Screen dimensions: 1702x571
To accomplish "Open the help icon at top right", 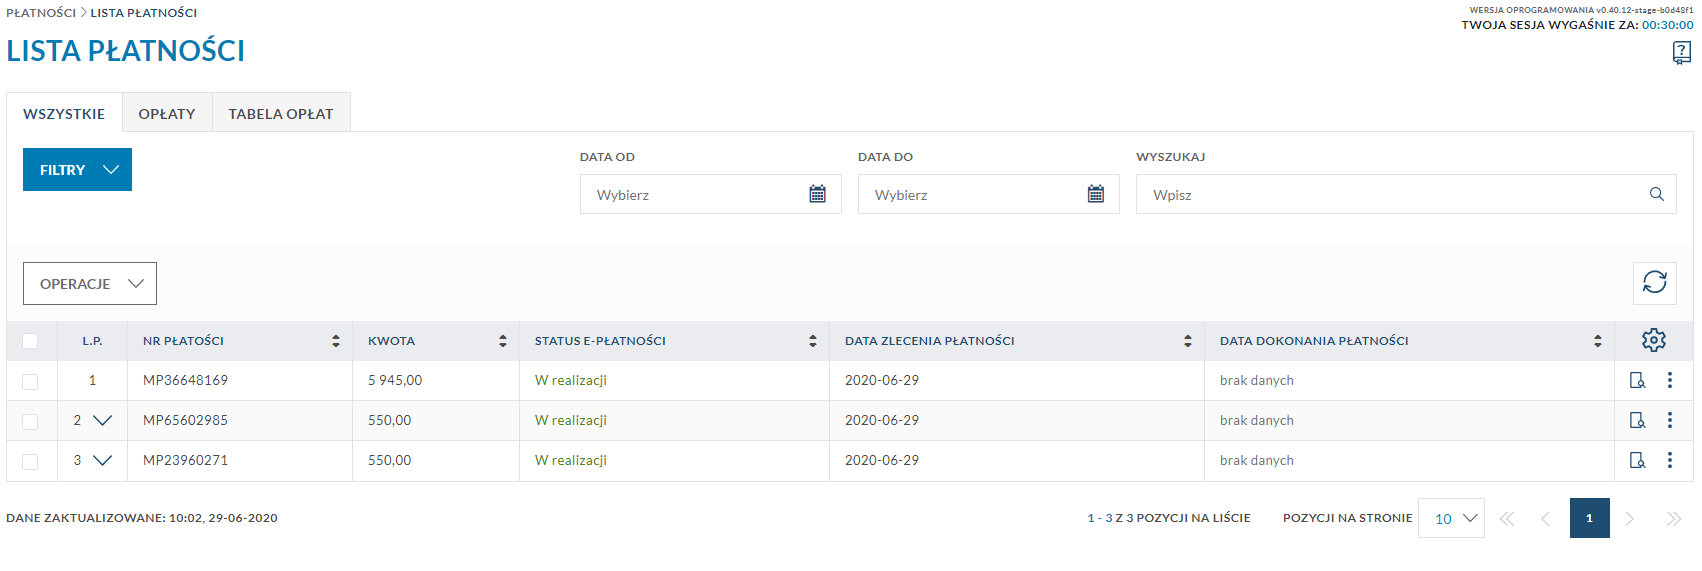I will tap(1681, 54).
